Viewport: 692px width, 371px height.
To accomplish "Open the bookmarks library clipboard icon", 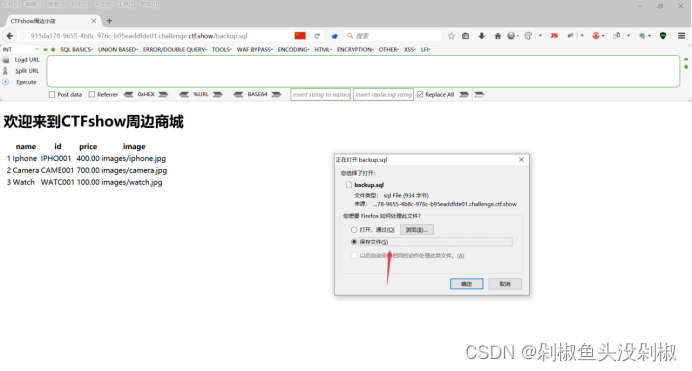I will (x=466, y=36).
